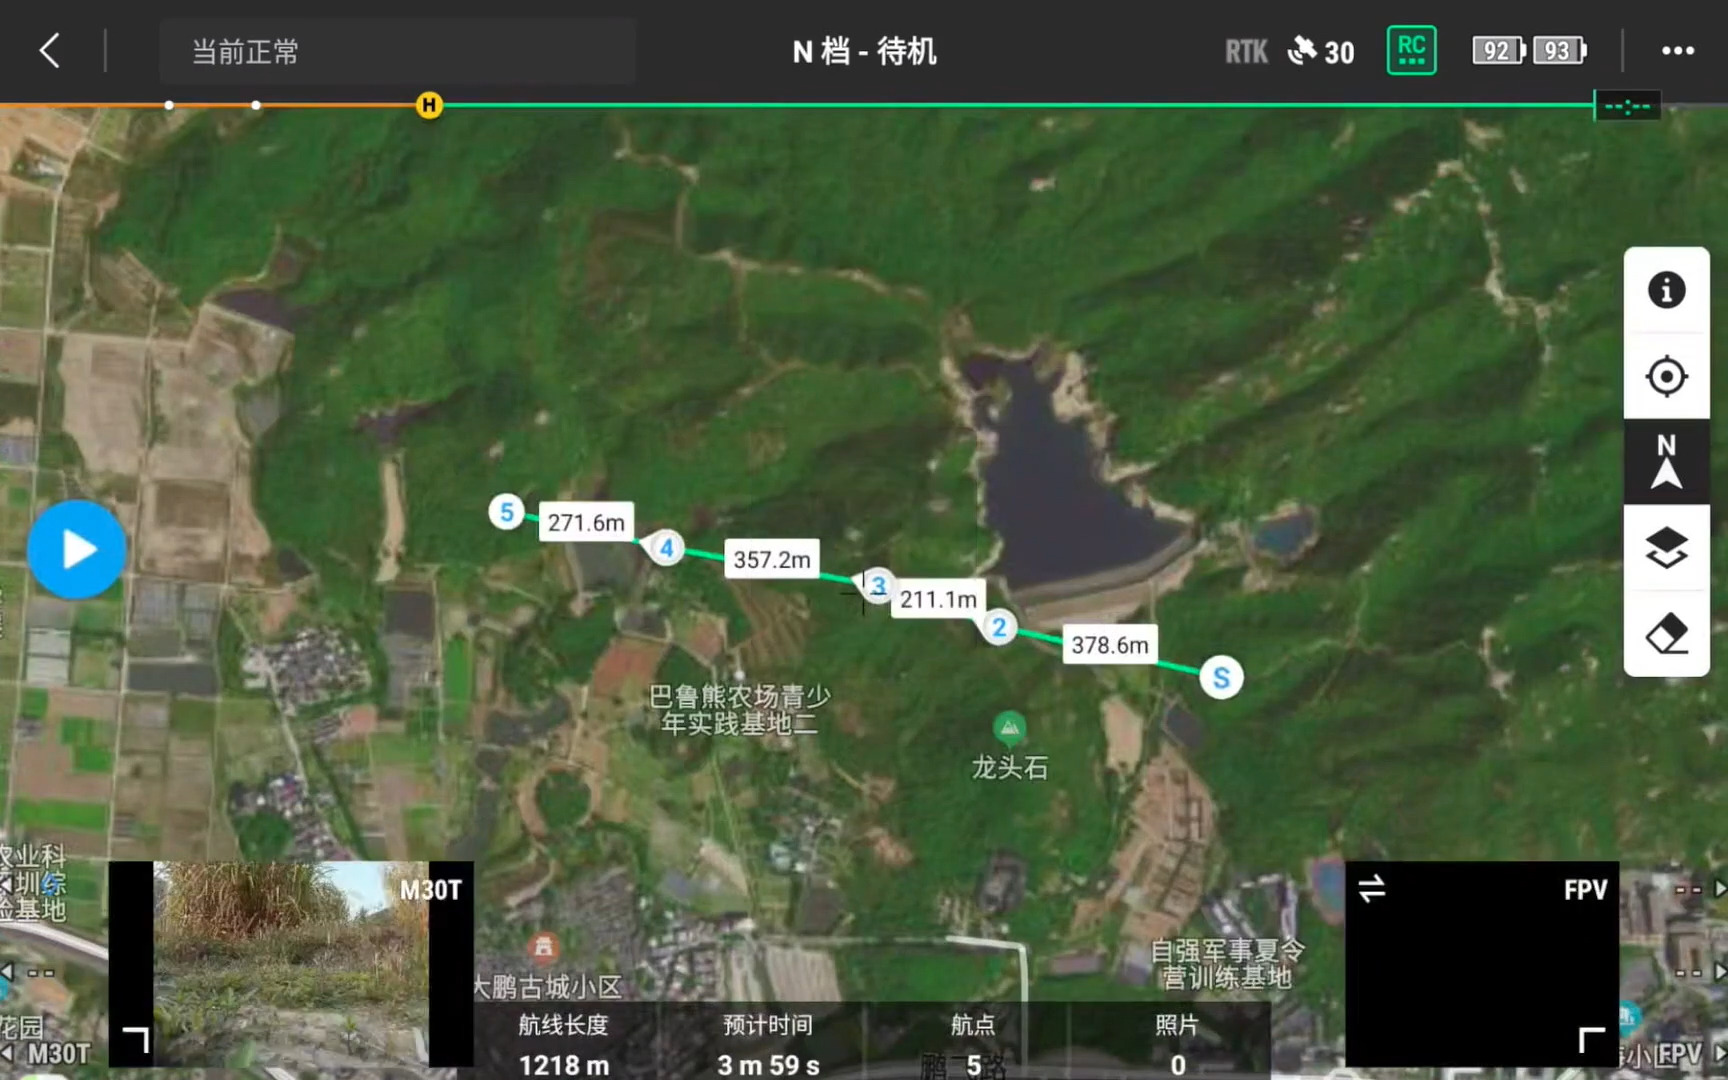Tap second white dot on battery timeline
The width and height of the screenshot is (1728, 1080).
pyautogui.click(x=256, y=105)
